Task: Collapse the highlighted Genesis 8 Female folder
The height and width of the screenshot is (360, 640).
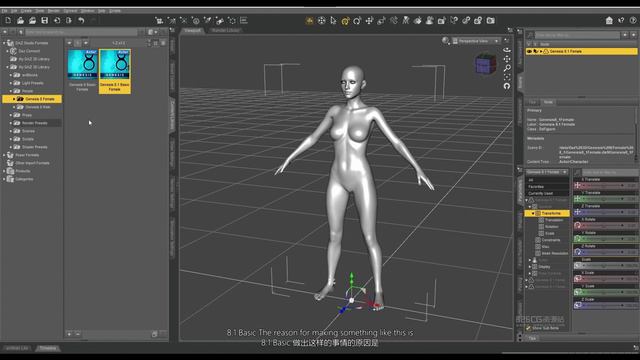Action: click(x=14, y=99)
